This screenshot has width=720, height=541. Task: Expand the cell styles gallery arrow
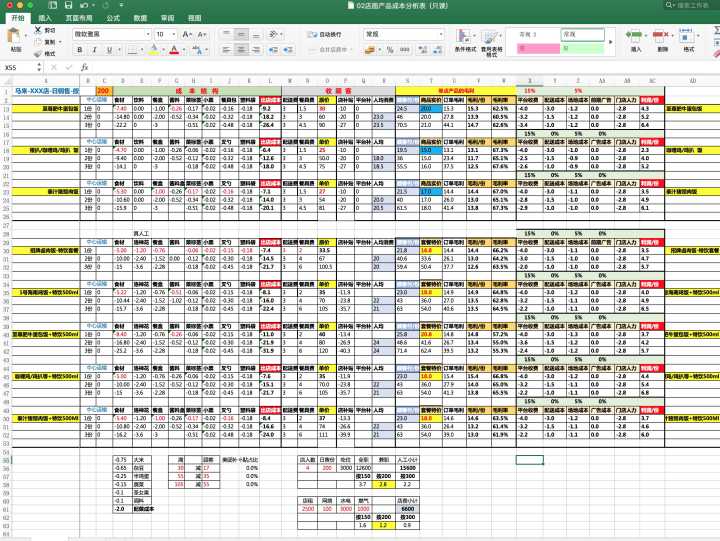(x=611, y=42)
